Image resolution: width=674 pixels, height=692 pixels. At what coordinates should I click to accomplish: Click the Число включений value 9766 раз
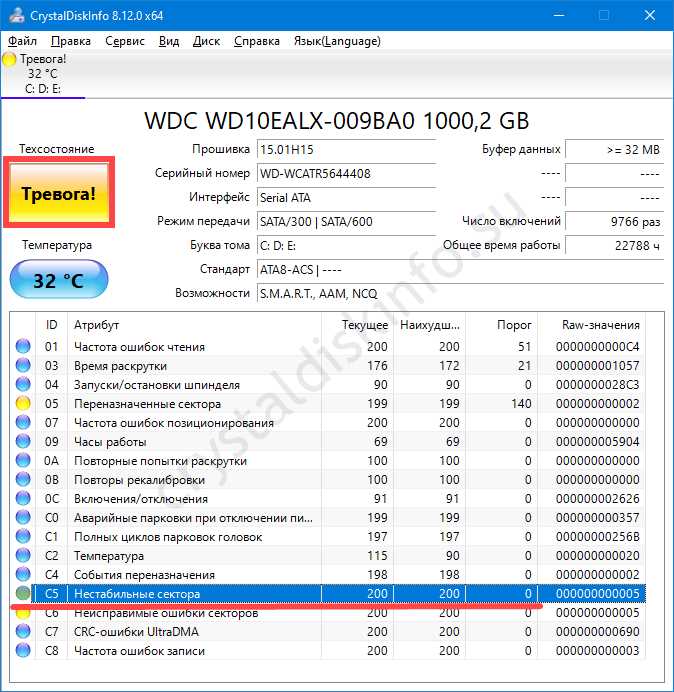pos(614,221)
